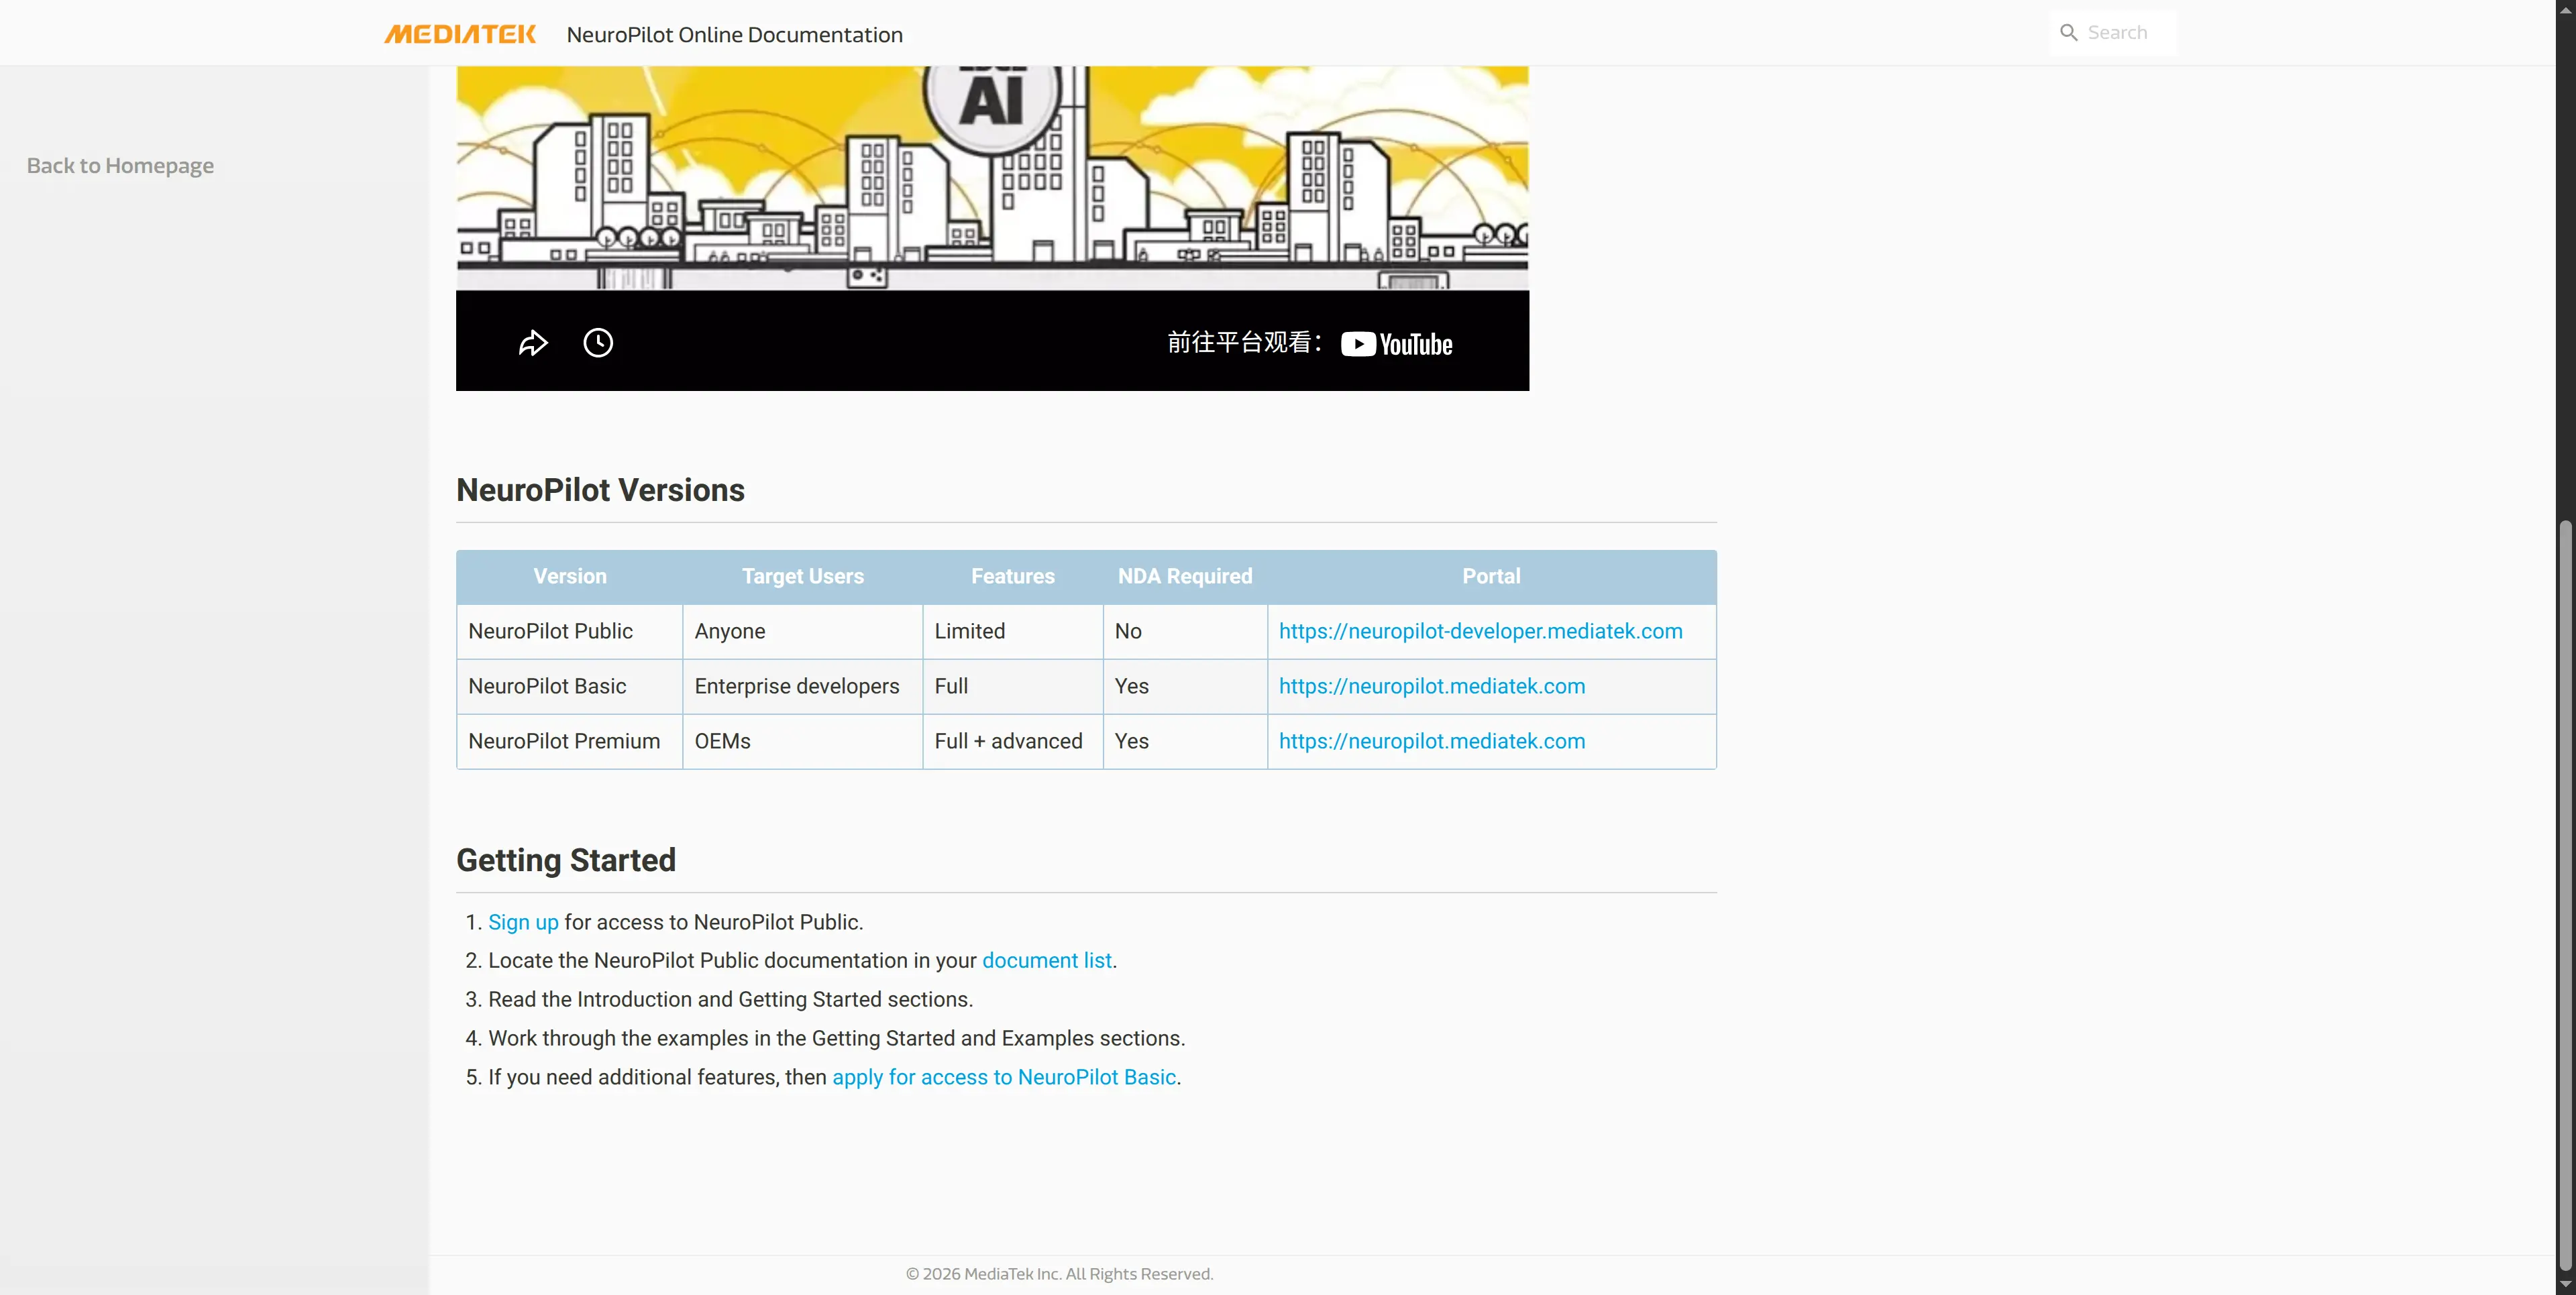This screenshot has height=1295, width=2576.
Task: Click the Read the Introduction step text
Action: tap(730, 999)
